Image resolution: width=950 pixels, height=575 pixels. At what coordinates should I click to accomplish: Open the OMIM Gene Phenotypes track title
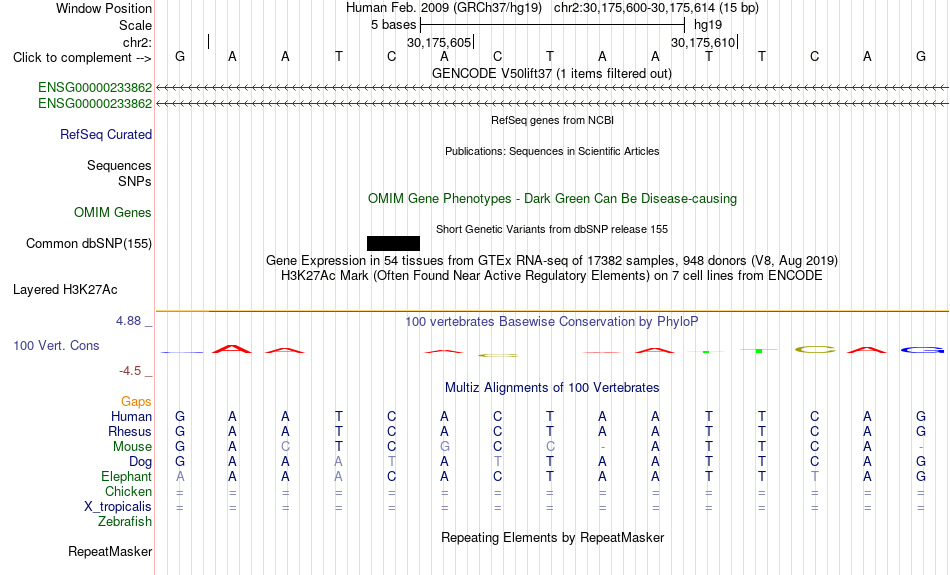(x=553, y=199)
